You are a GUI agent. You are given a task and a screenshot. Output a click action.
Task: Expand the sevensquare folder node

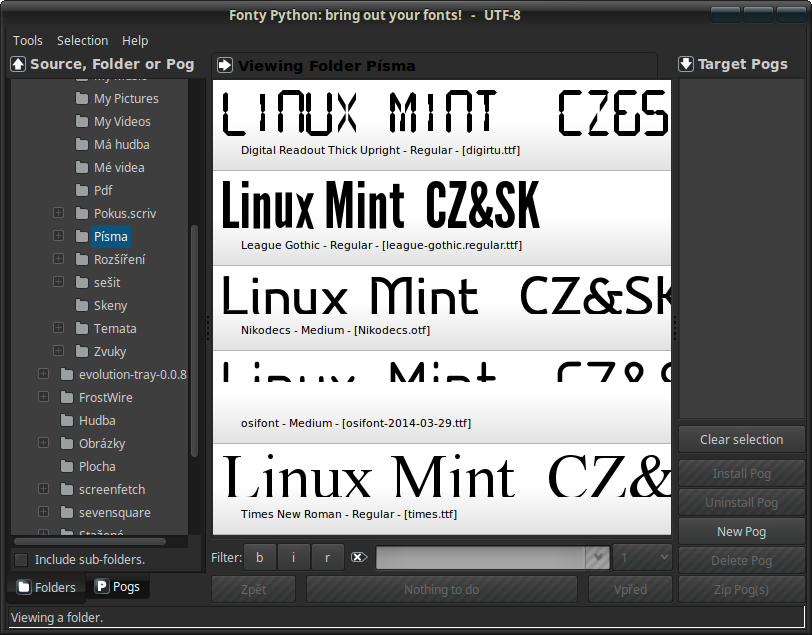pyautogui.click(x=44, y=512)
